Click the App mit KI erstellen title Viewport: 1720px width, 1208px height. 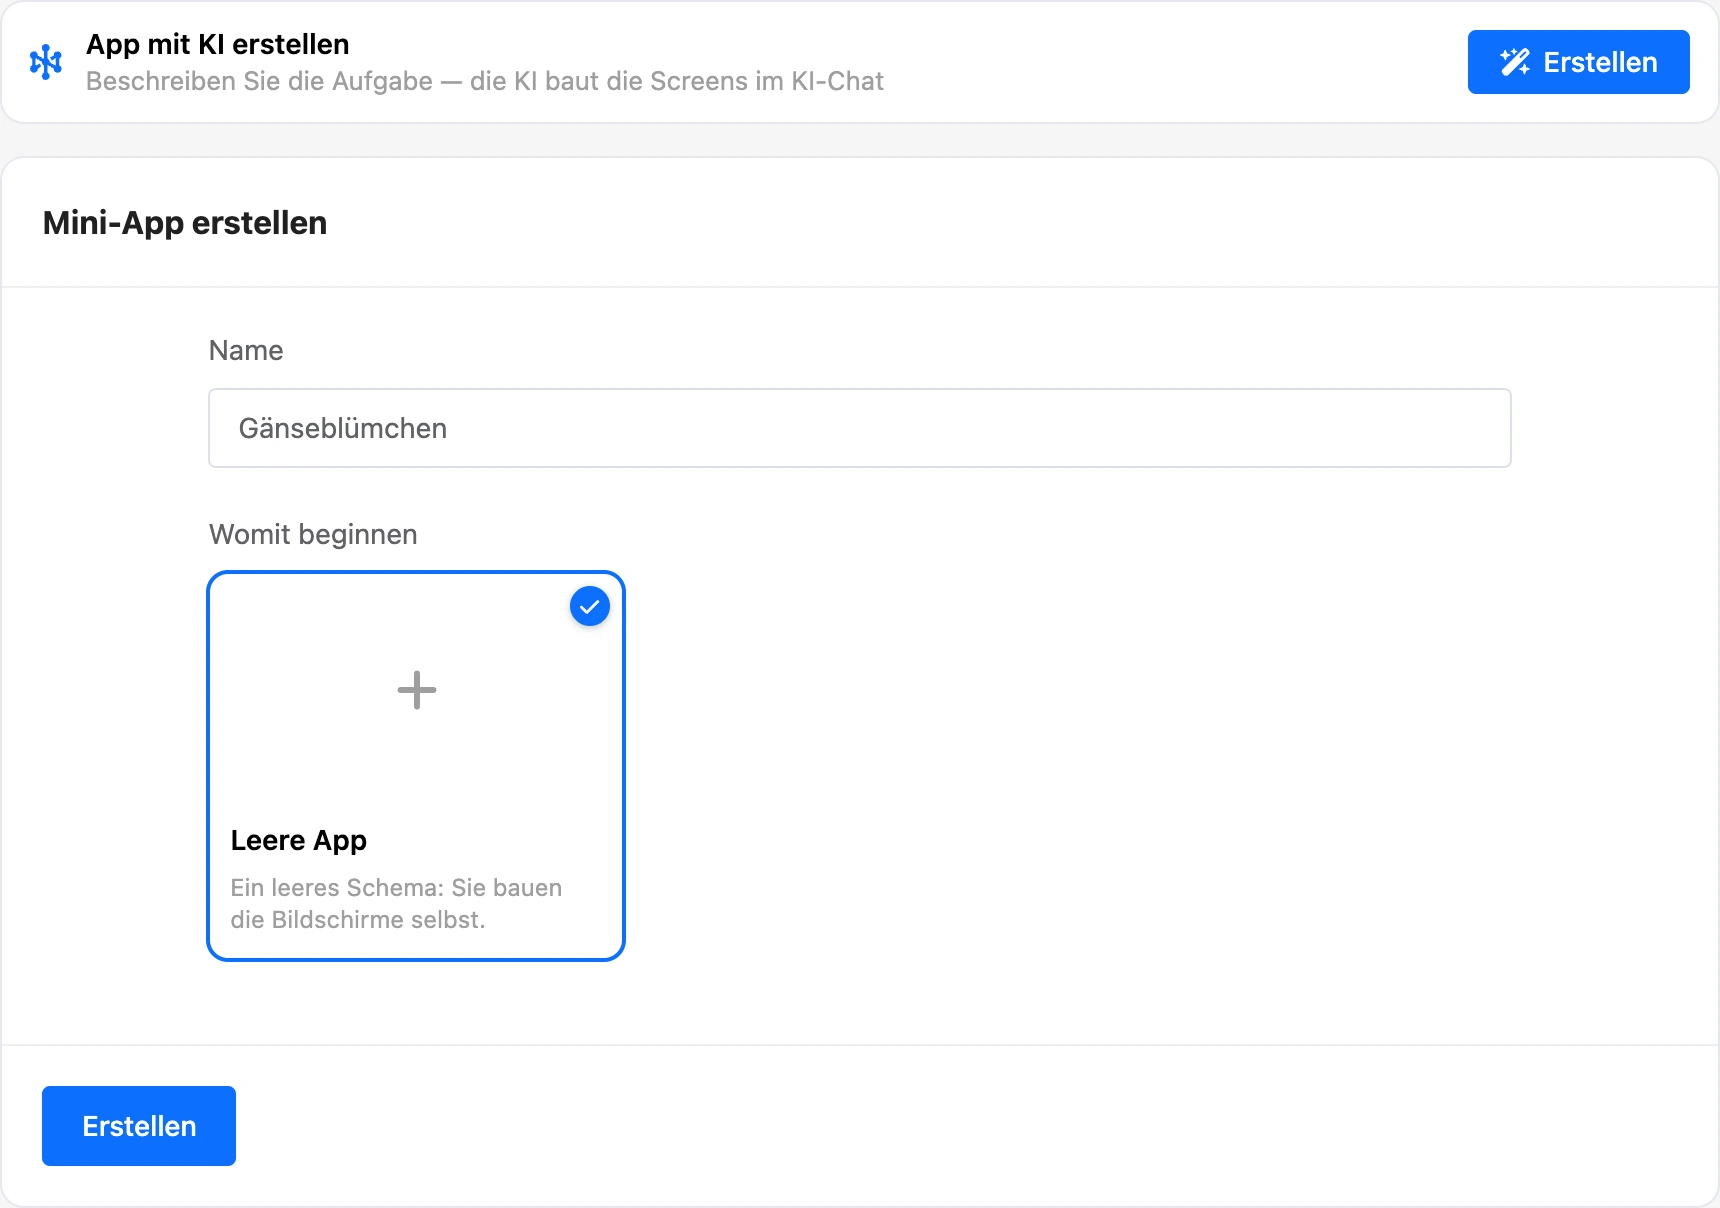point(218,44)
